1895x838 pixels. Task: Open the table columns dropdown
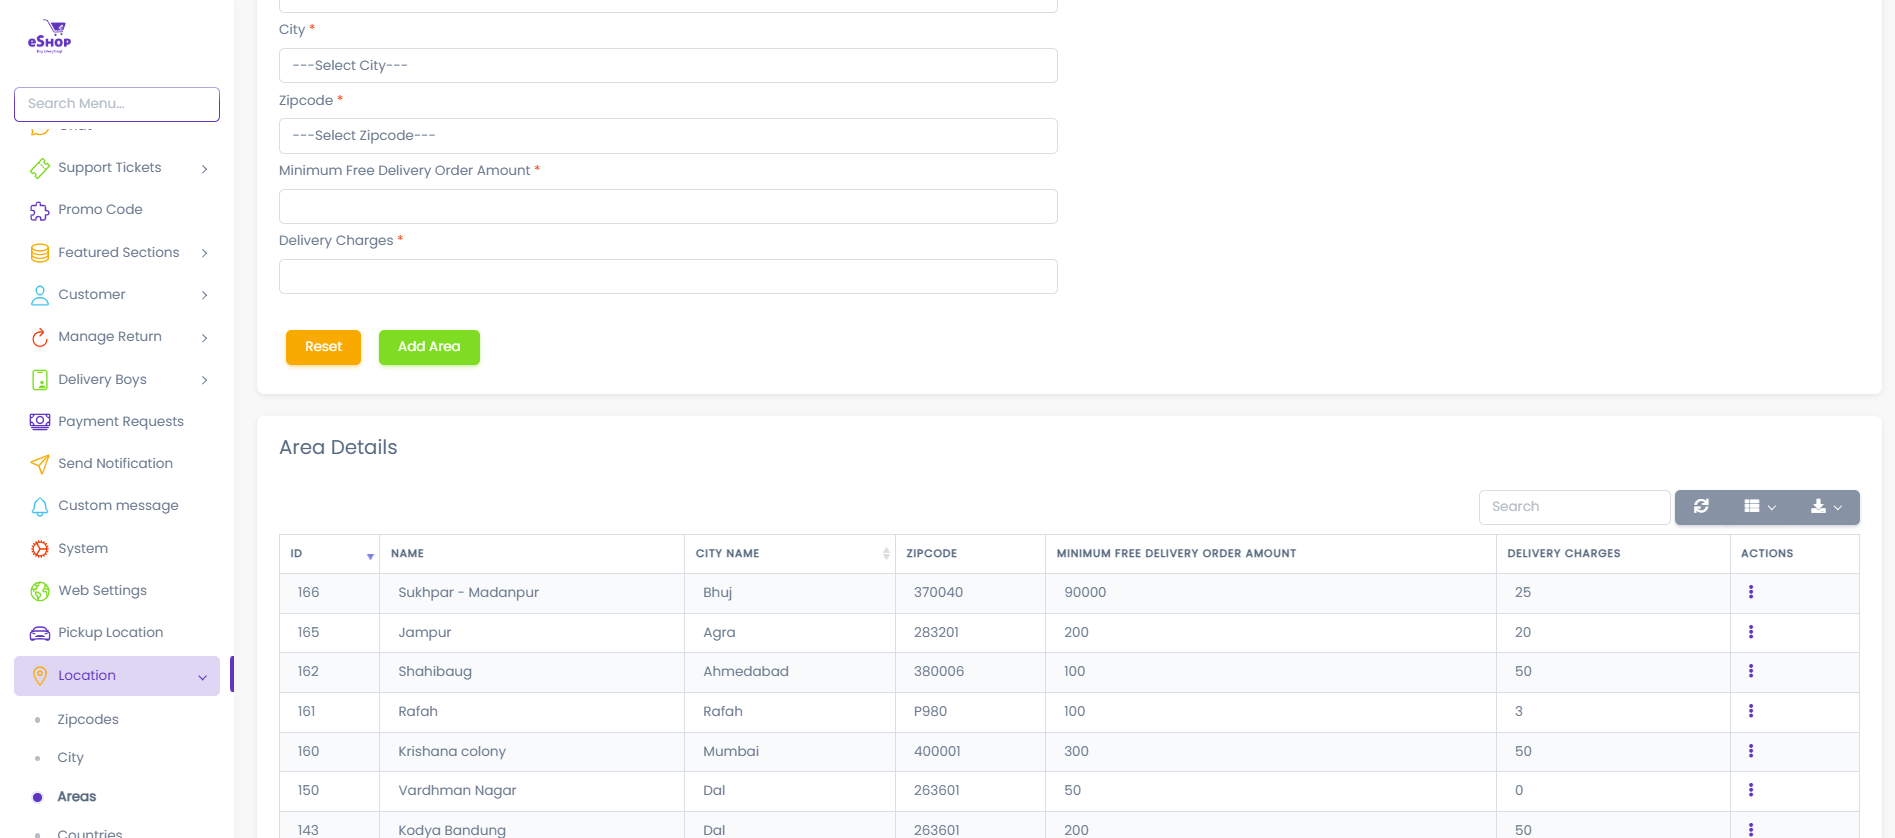click(1760, 507)
